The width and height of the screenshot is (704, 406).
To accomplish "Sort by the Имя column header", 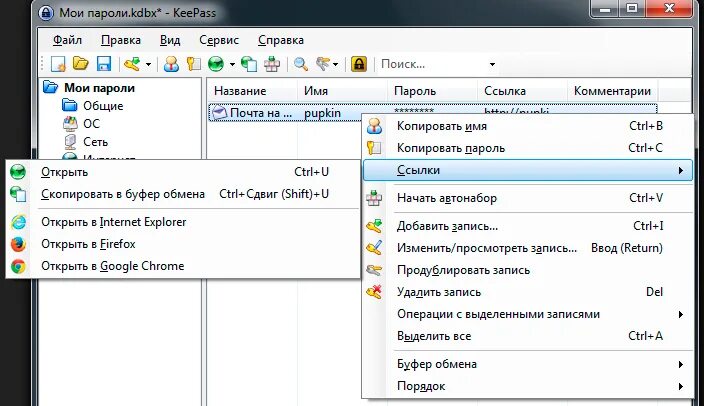I will pyautogui.click(x=342, y=91).
